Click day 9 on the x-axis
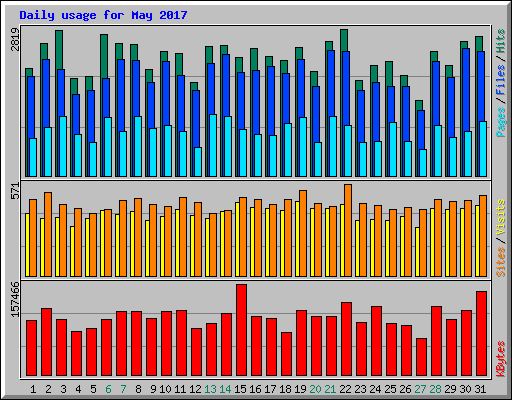The height and width of the screenshot is (400, 512). pyautogui.click(x=153, y=389)
